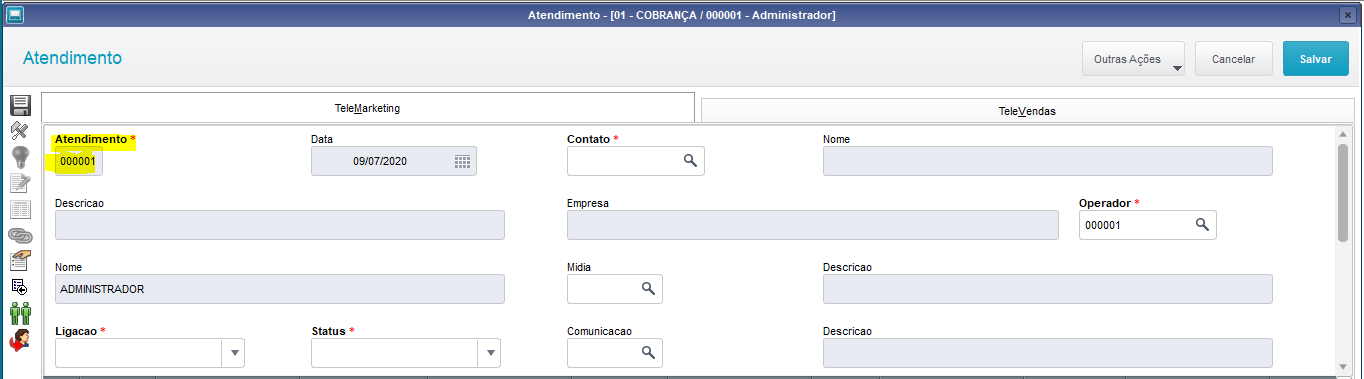Click the vertical scrollbar thumb
The image size is (1364, 379).
pyautogui.click(x=1342, y=192)
